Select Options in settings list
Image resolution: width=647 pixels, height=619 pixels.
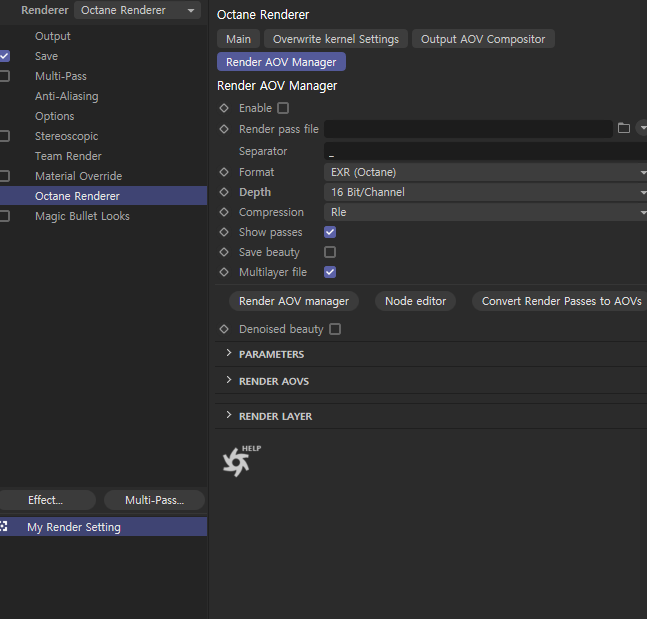click(54, 116)
